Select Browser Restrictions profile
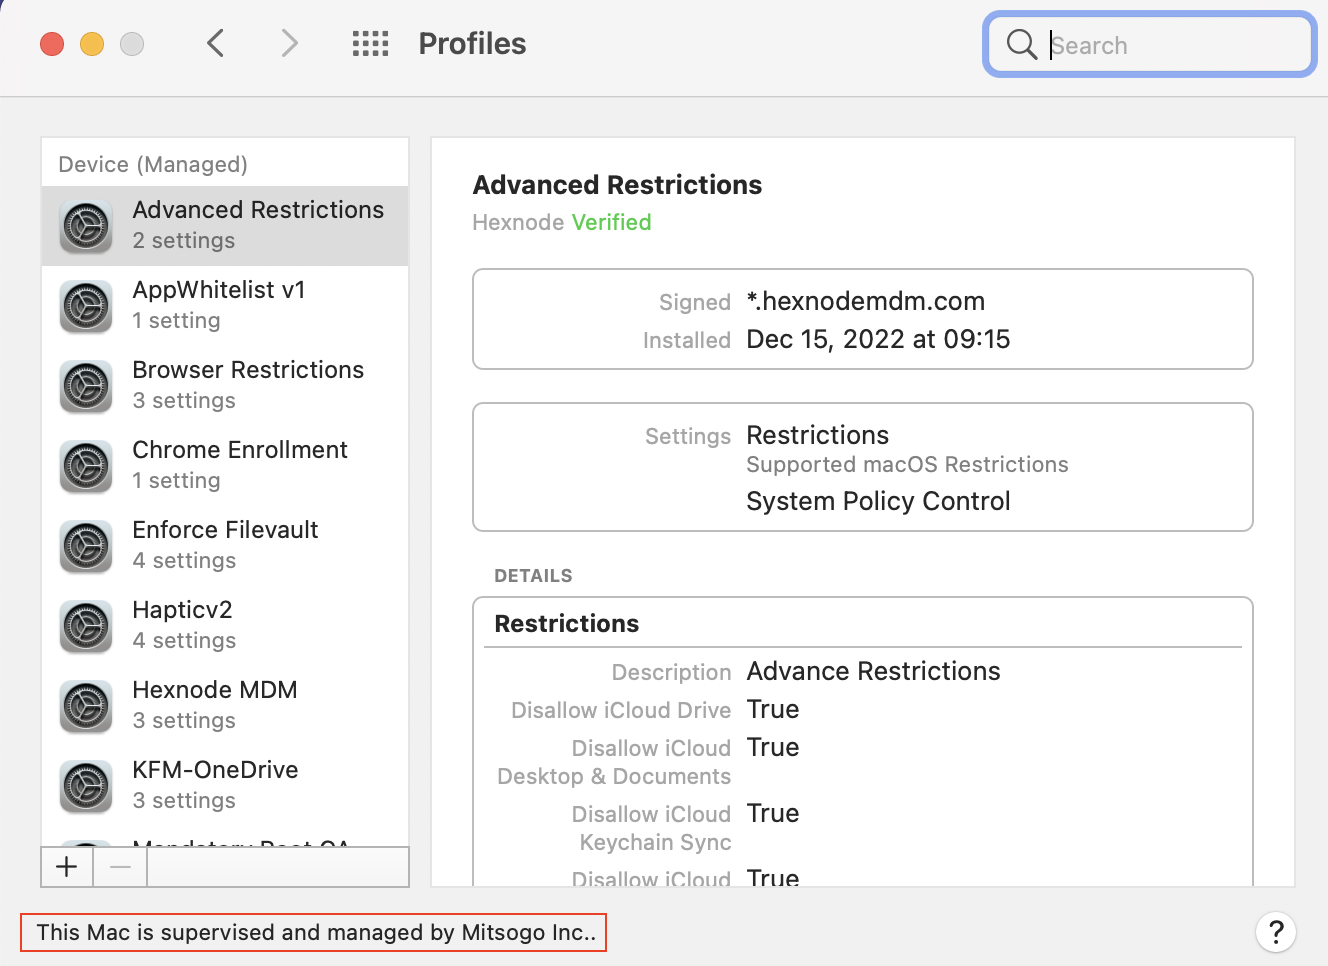This screenshot has height=966, width=1328. pyautogui.click(x=225, y=386)
